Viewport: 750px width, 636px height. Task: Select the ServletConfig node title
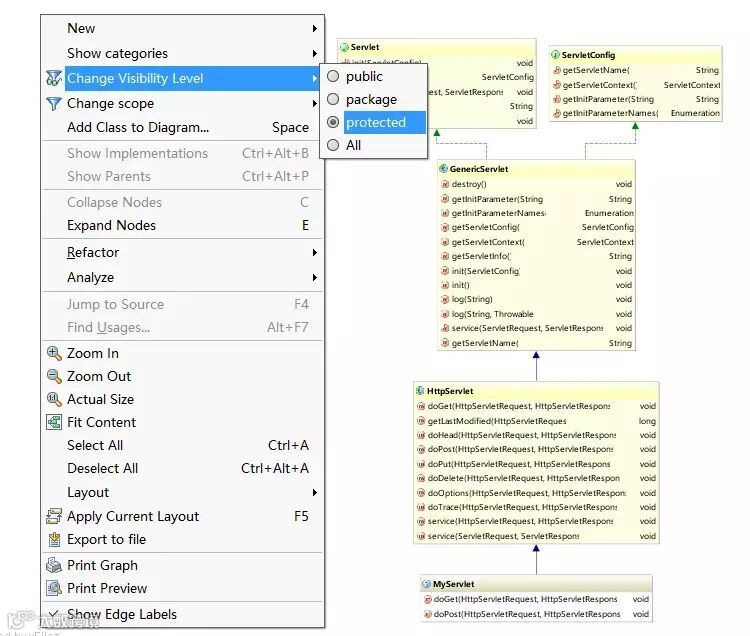pos(588,55)
